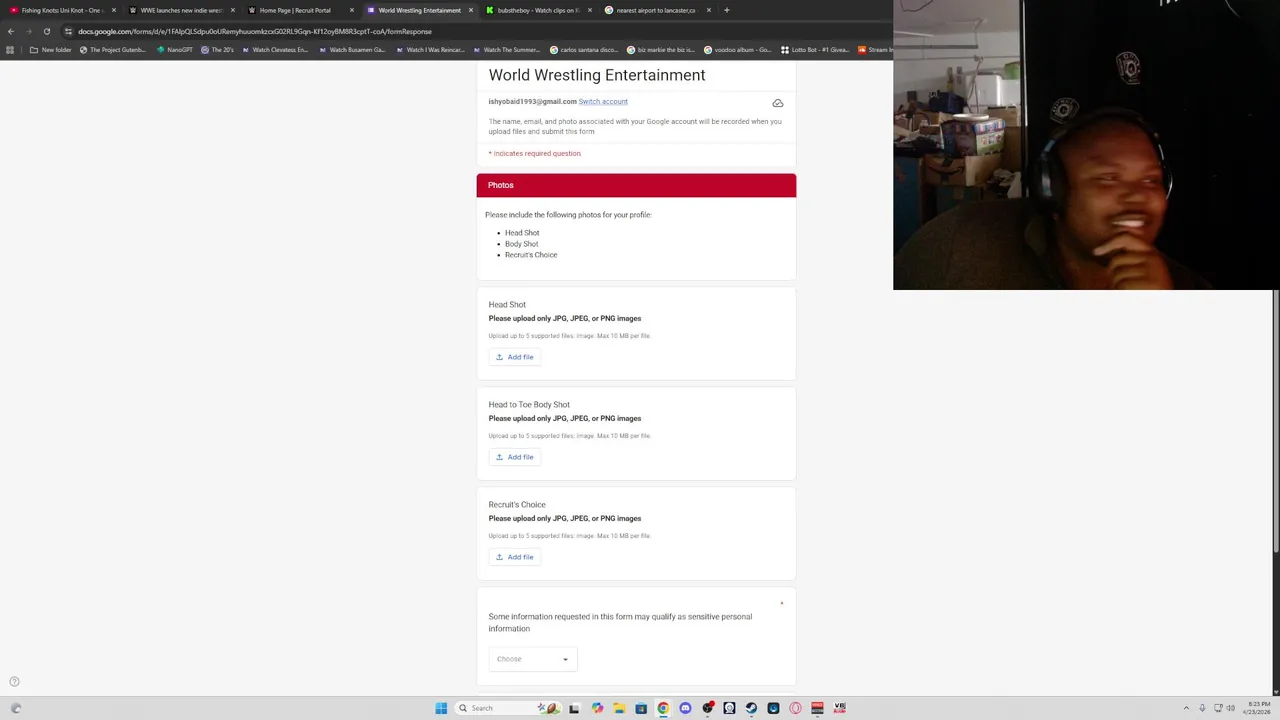Open the VB-Audio app on taskbar
Image resolution: width=1280 pixels, height=720 pixels.
click(840, 708)
